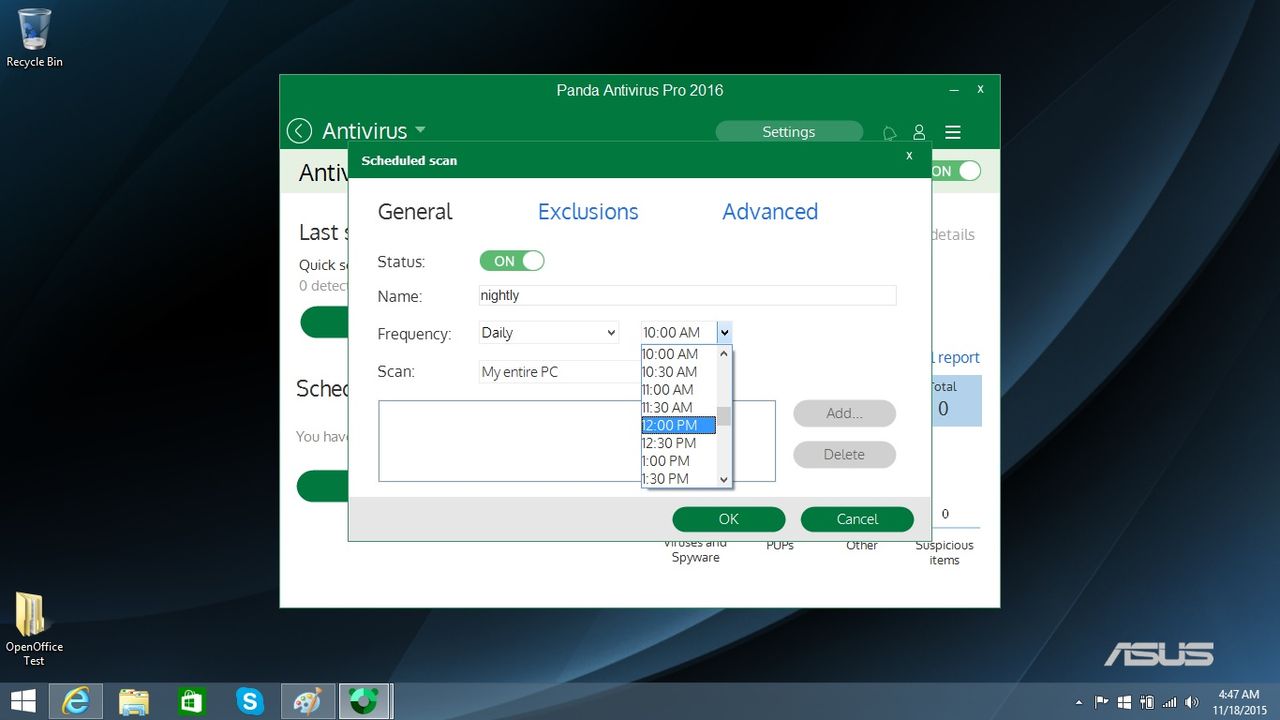Click the time list scrollbar thumb
1280x720 pixels.
tap(725, 416)
